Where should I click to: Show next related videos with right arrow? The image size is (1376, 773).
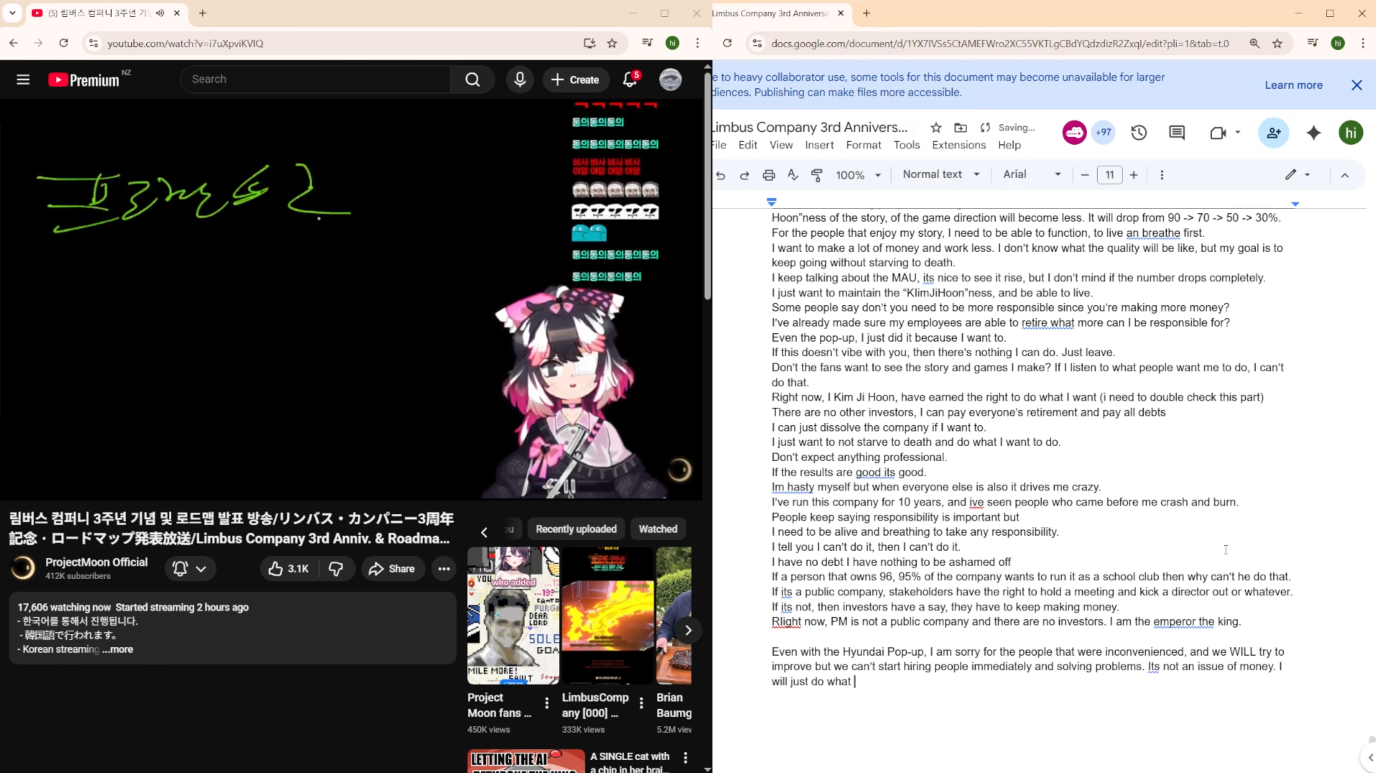point(688,630)
